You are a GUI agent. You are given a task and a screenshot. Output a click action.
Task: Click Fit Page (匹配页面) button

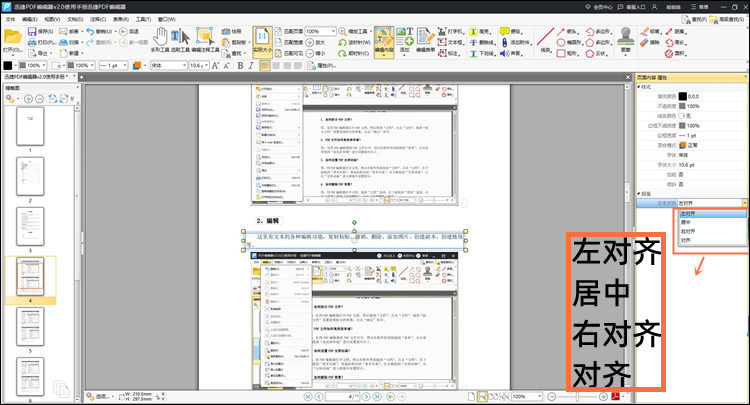[289, 32]
